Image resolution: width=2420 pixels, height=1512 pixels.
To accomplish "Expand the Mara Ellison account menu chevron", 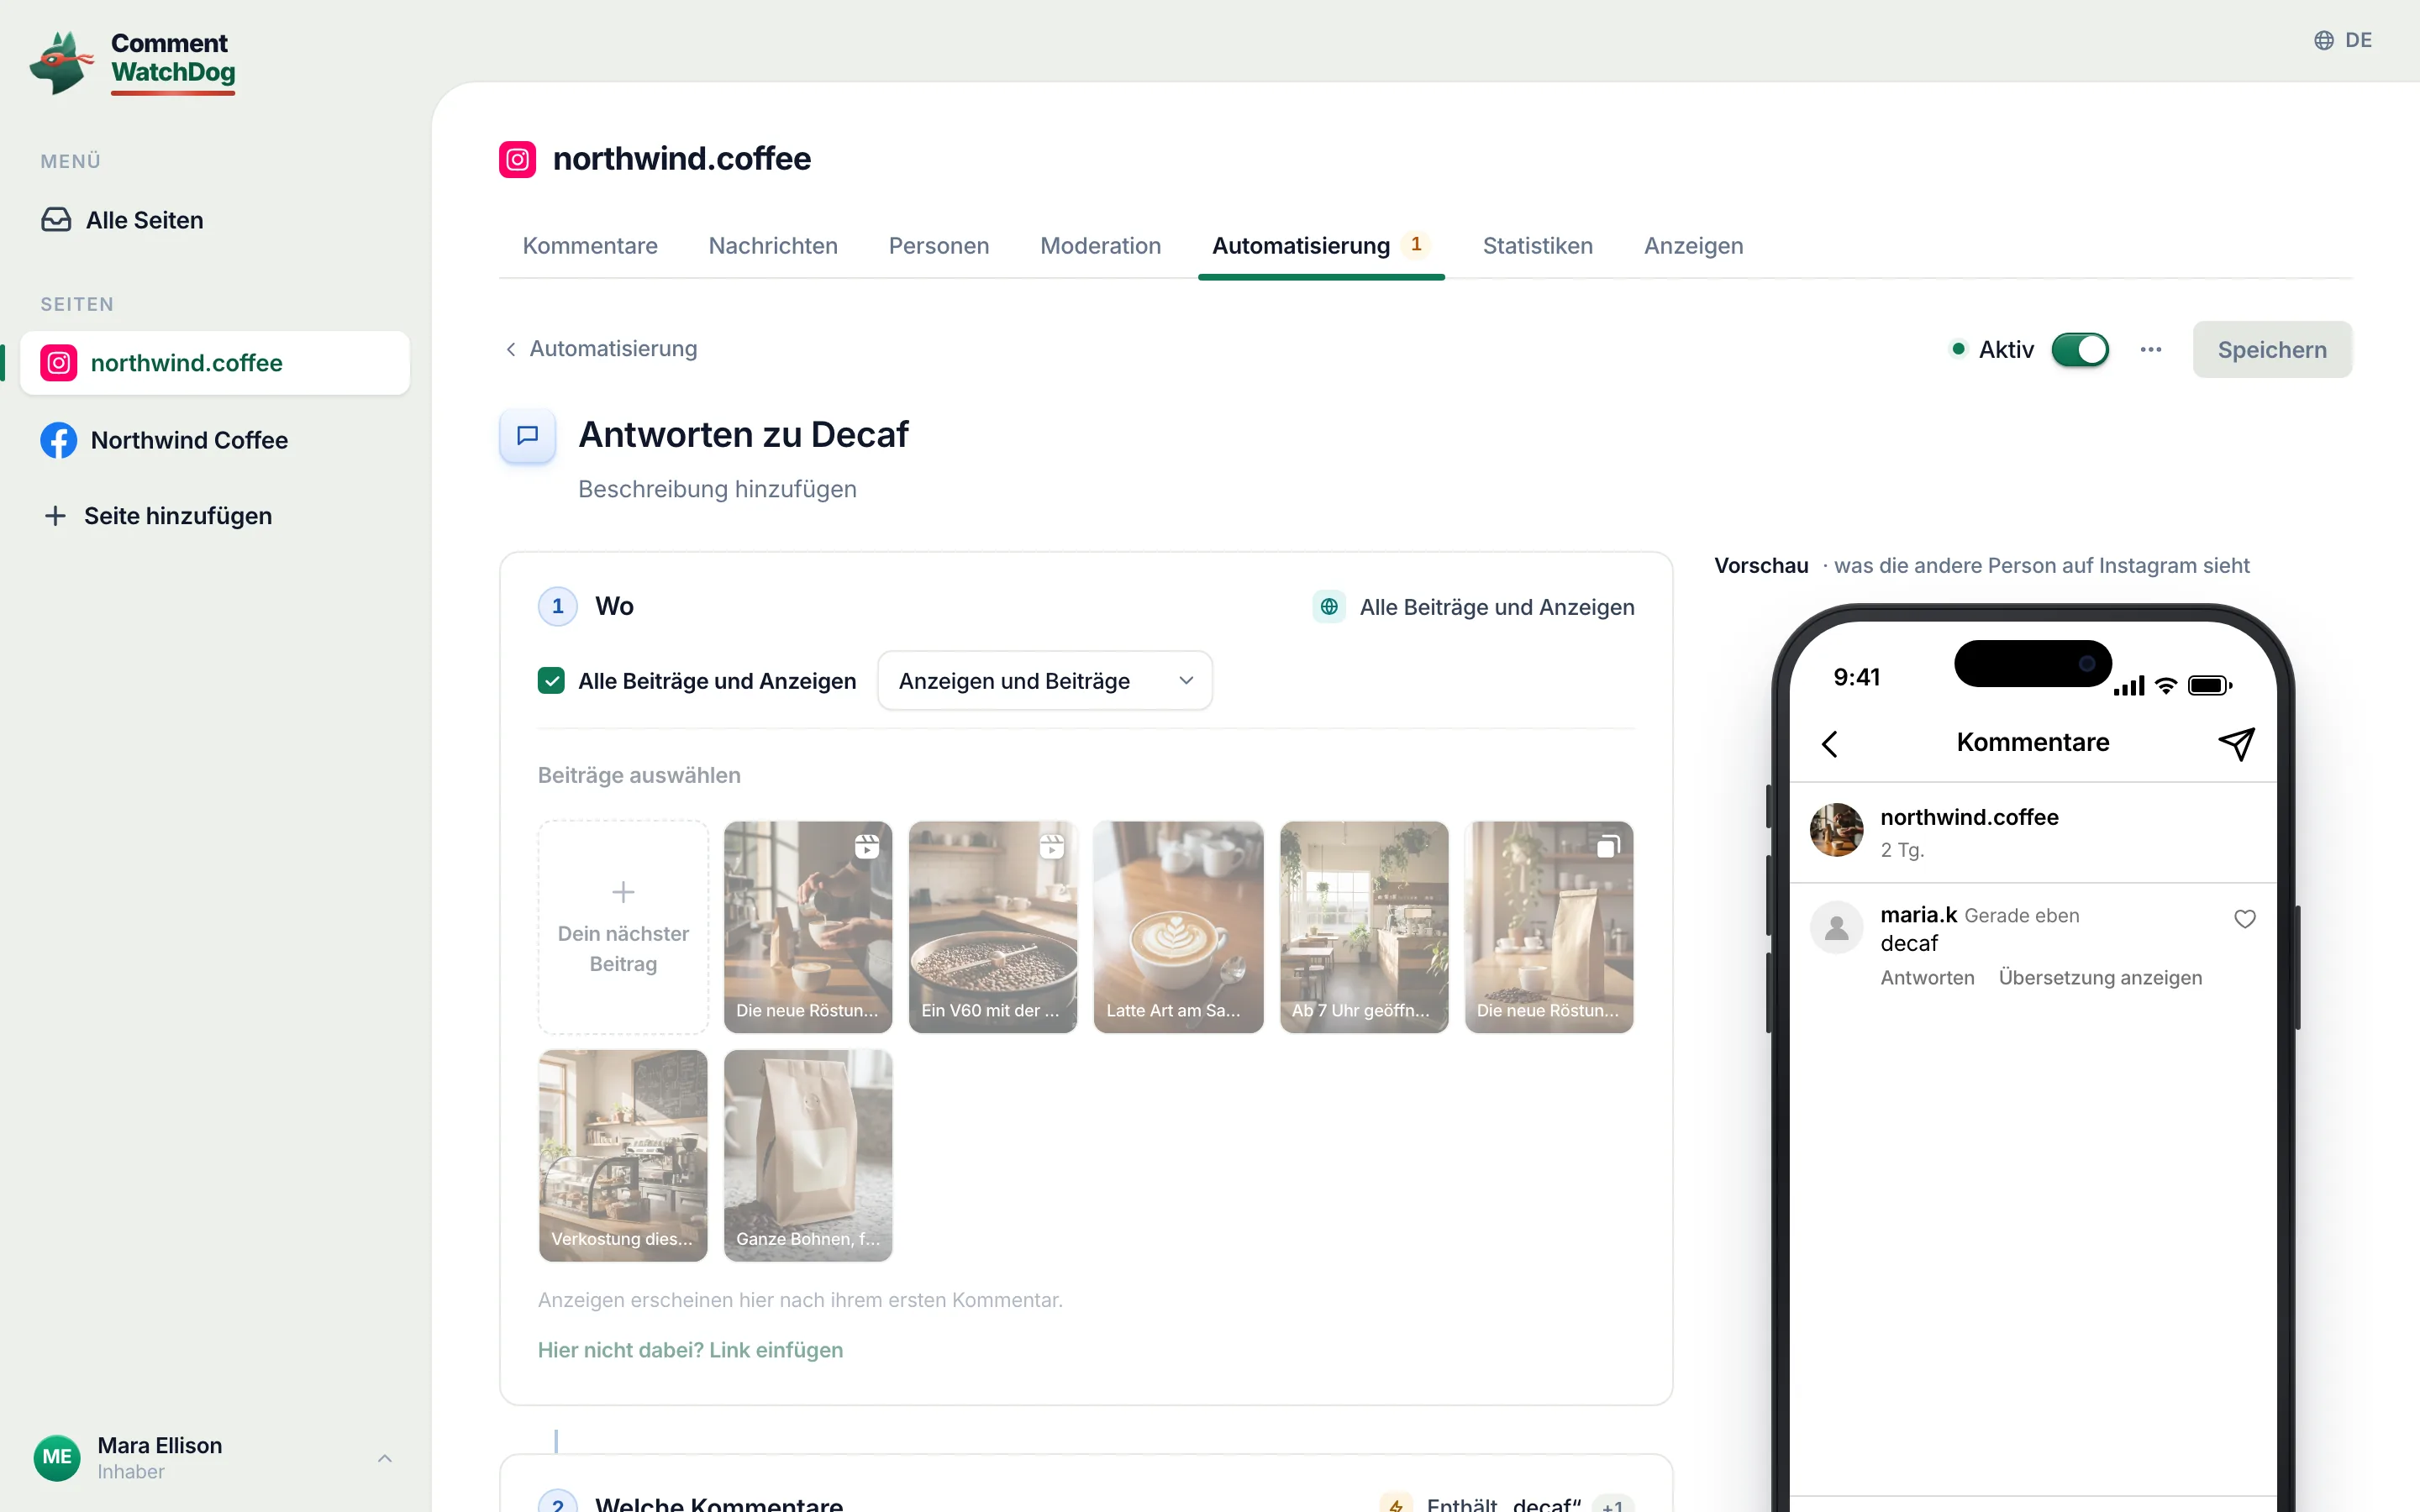I will 385,1458.
